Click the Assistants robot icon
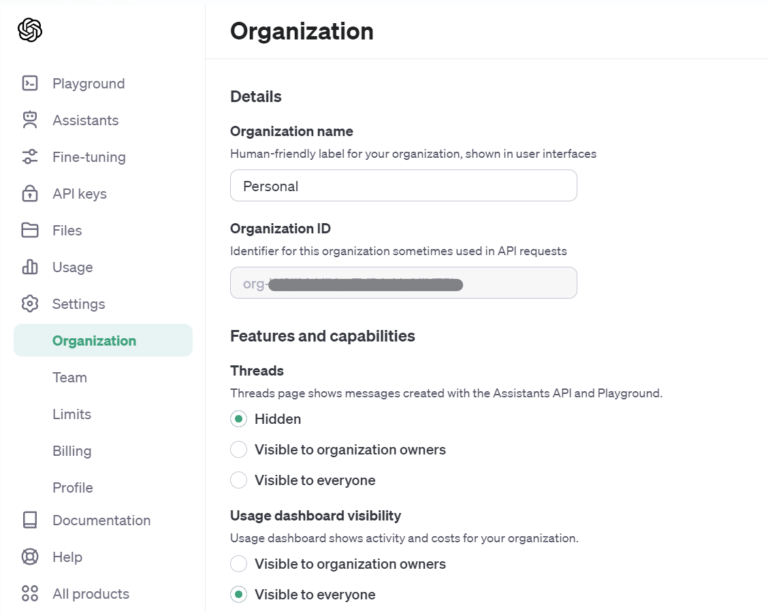The width and height of the screenshot is (768, 613). coord(30,120)
